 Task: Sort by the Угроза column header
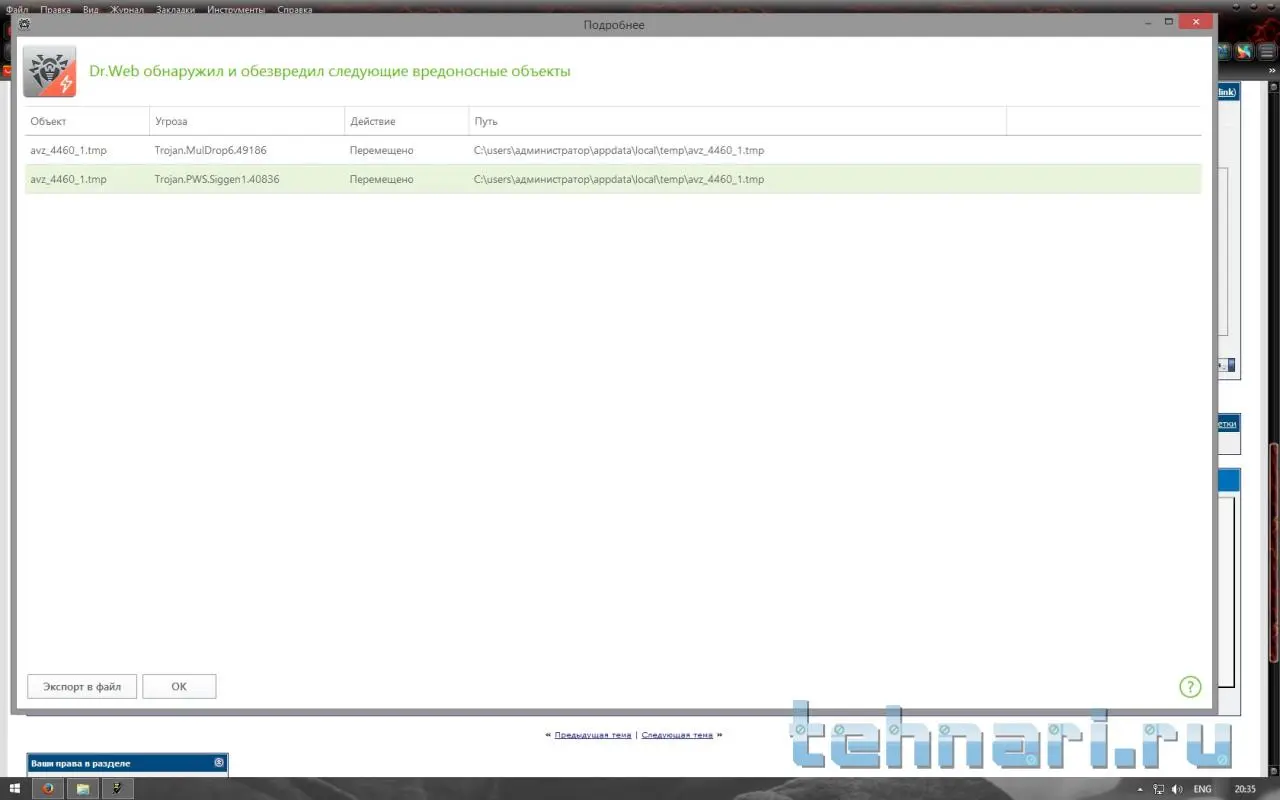pyautogui.click(x=247, y=121)
